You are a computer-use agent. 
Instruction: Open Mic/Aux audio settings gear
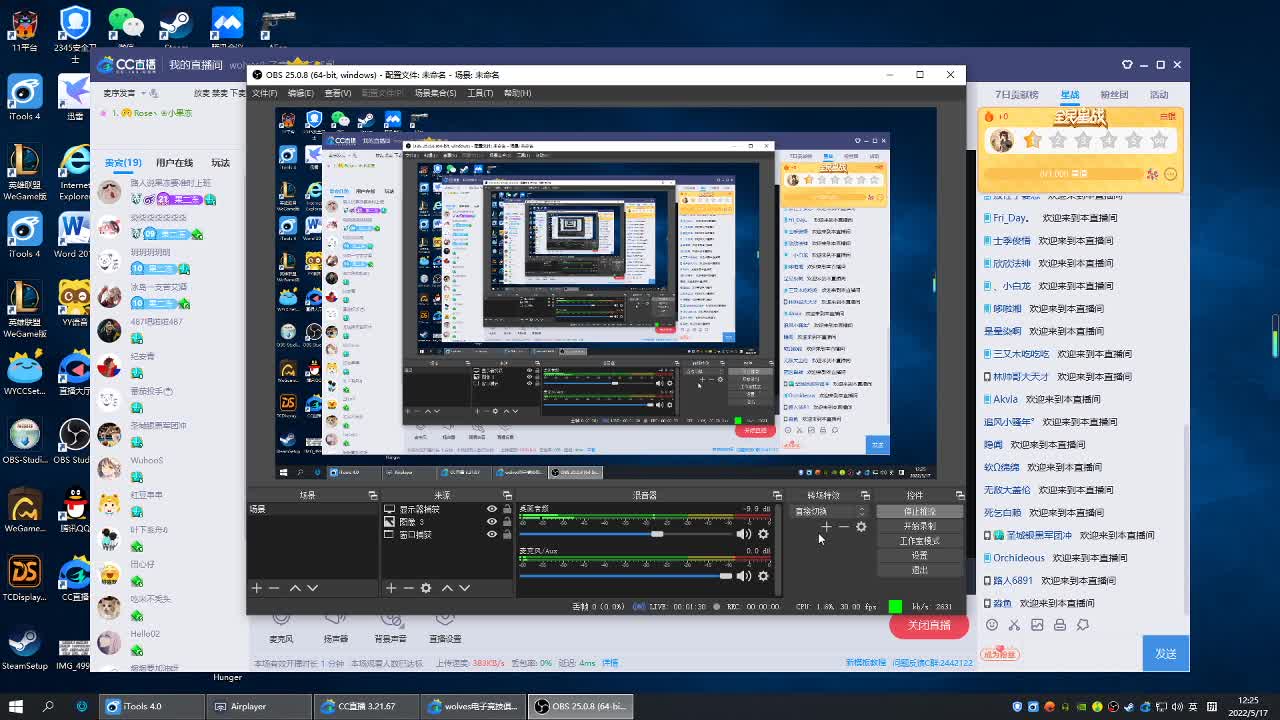763,576
